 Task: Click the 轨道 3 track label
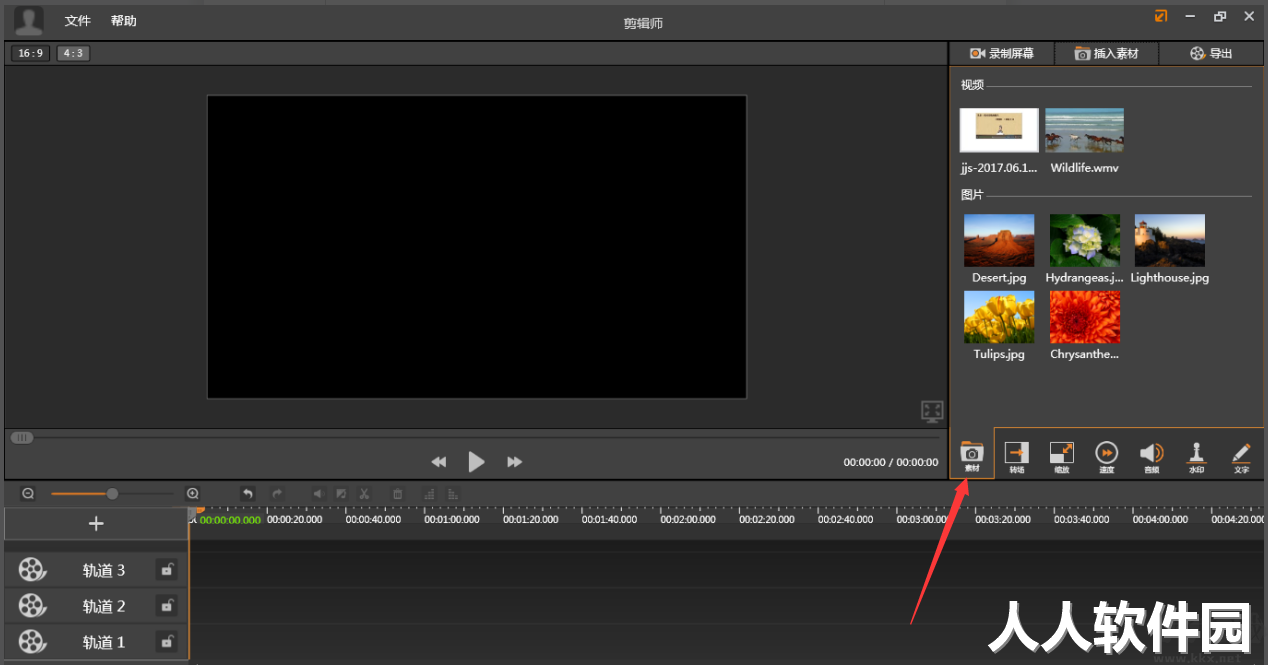point(104,571)
